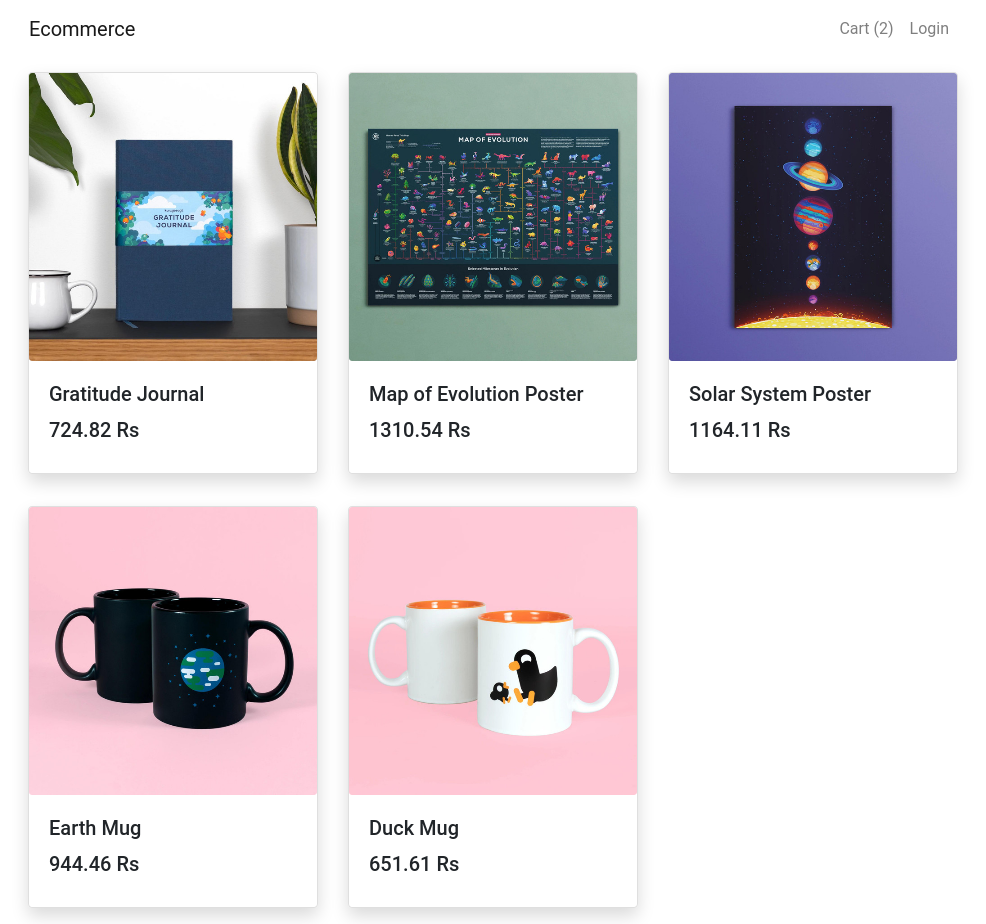
Task: Click the 651.61 Rs price
Action: 414,864
